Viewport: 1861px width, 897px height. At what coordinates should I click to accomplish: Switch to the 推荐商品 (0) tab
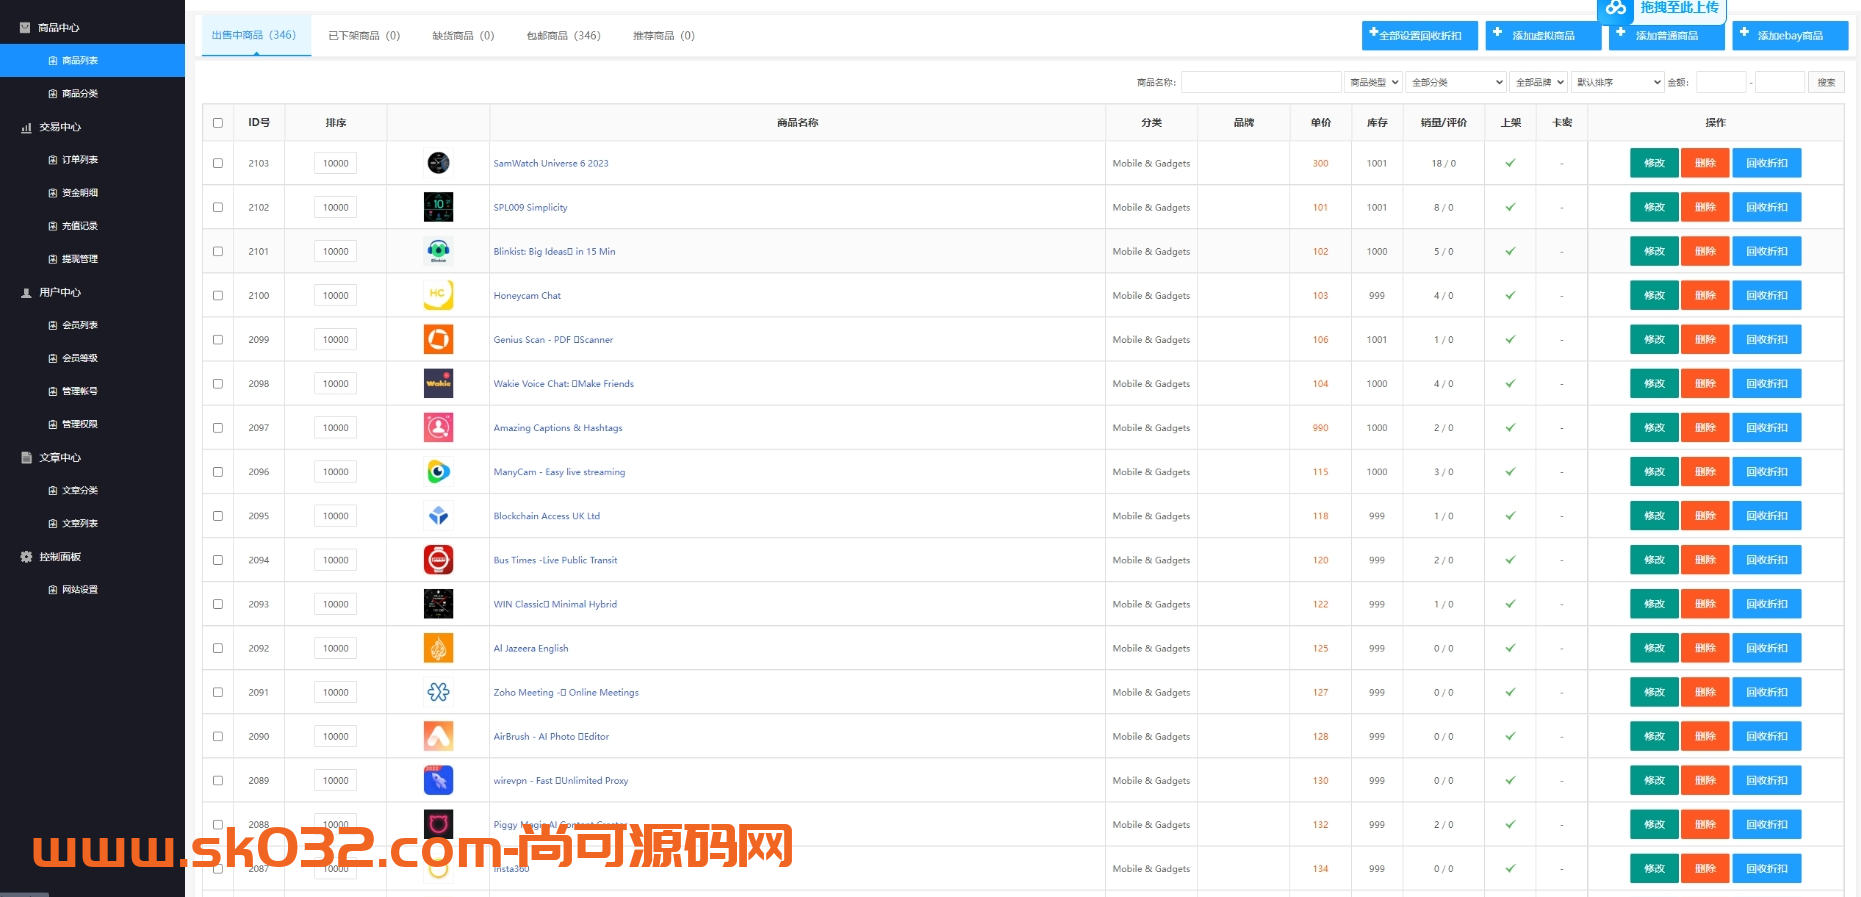tap(663, 36)
